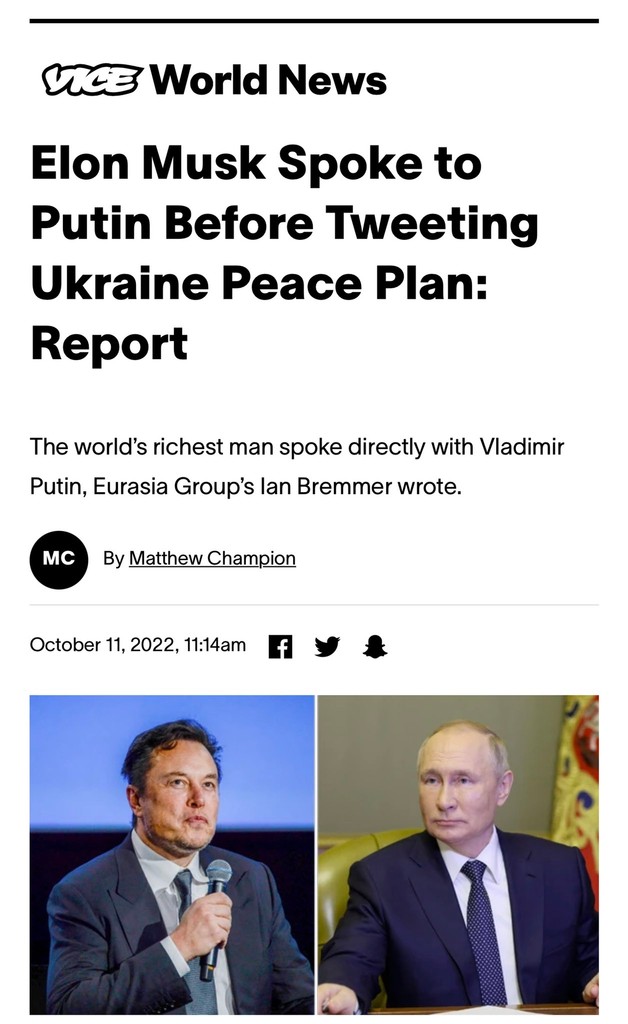Share the article via Snapchat icon
The image size is (628, 1024).
click(375, 646)
